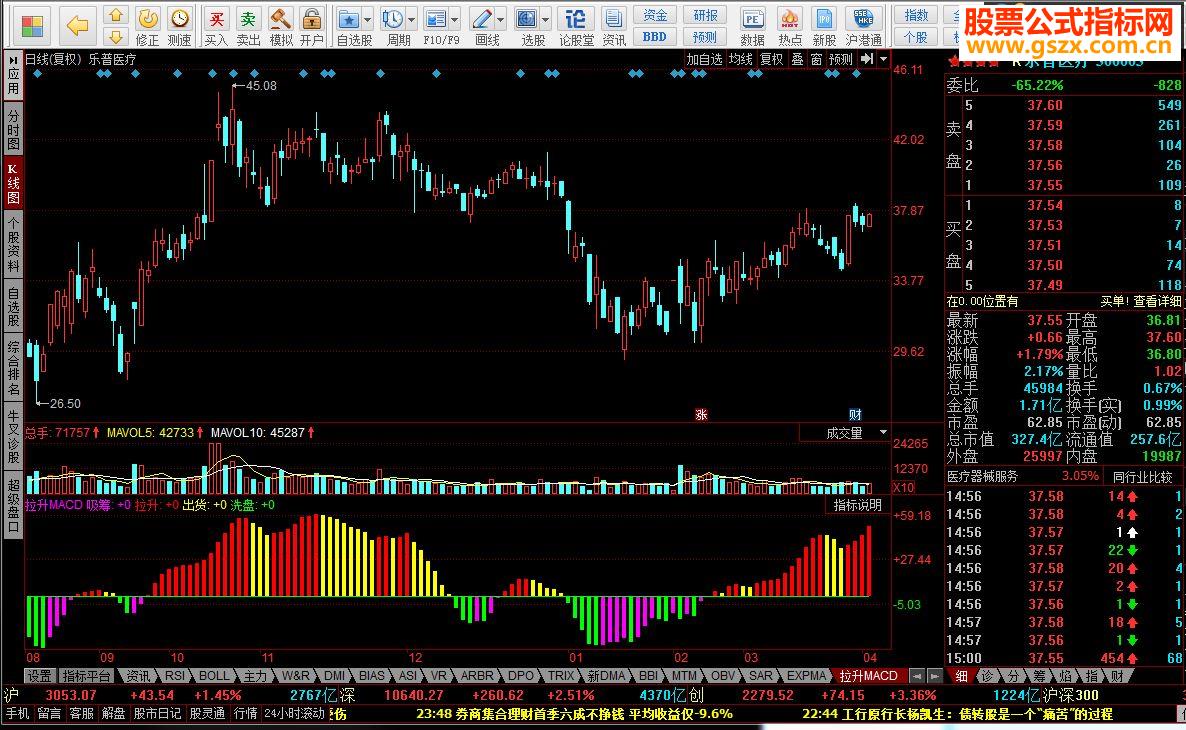Select the 分时图 sidebar tab
Screen dimensions: 1186x730
pos(13,129)
